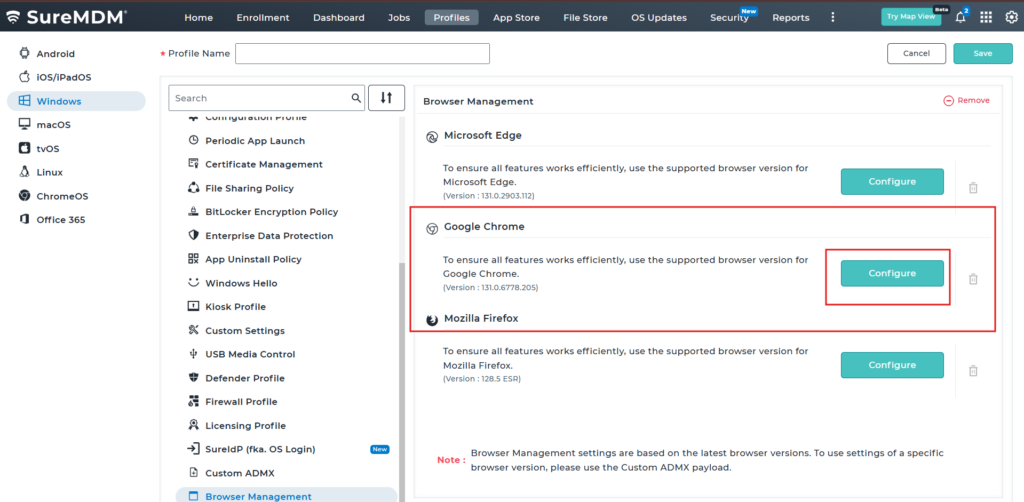This screenshot has height=502, width=1024.
Task: Click Configure for Google Chrome
Action: [892, 273]
